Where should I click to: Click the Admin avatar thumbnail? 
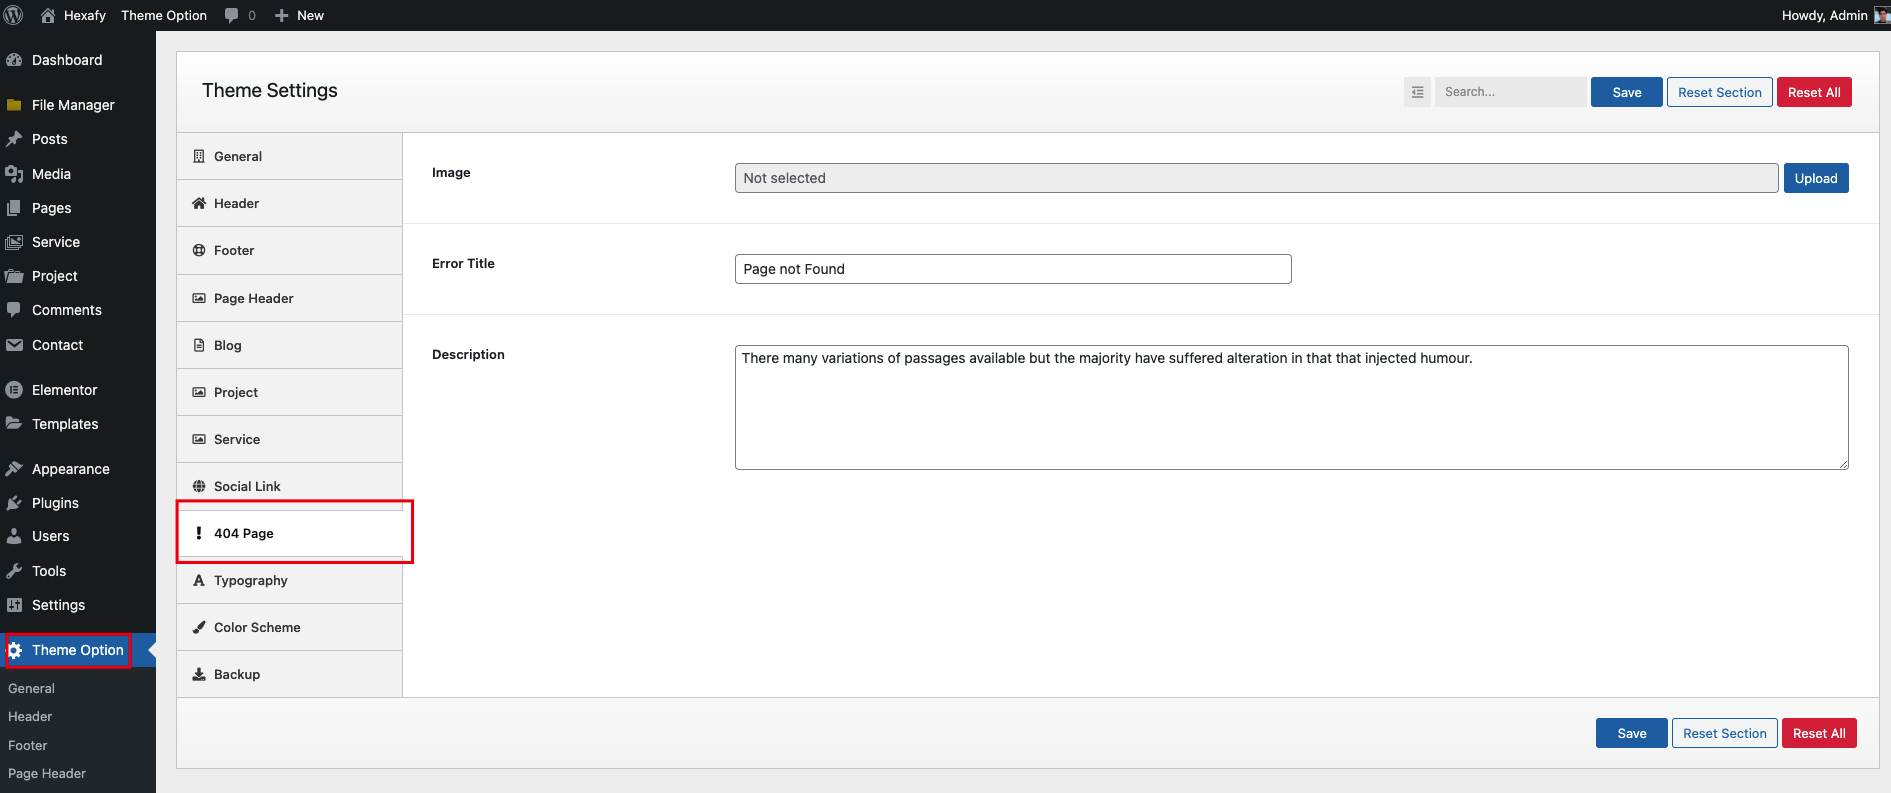[x=1882, y=15]
